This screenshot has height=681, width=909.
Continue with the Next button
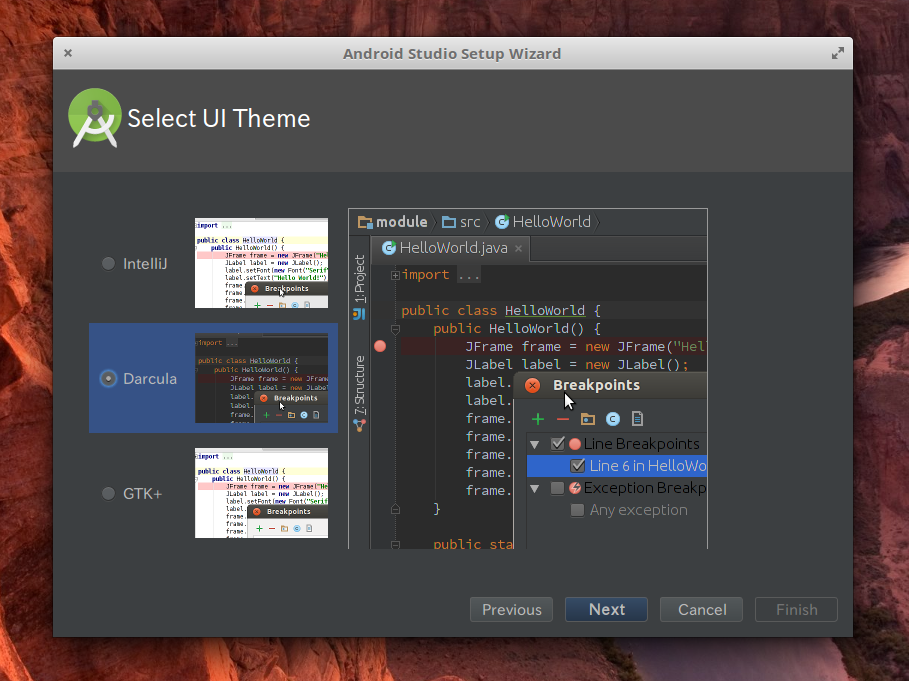[x=606, y=609]
